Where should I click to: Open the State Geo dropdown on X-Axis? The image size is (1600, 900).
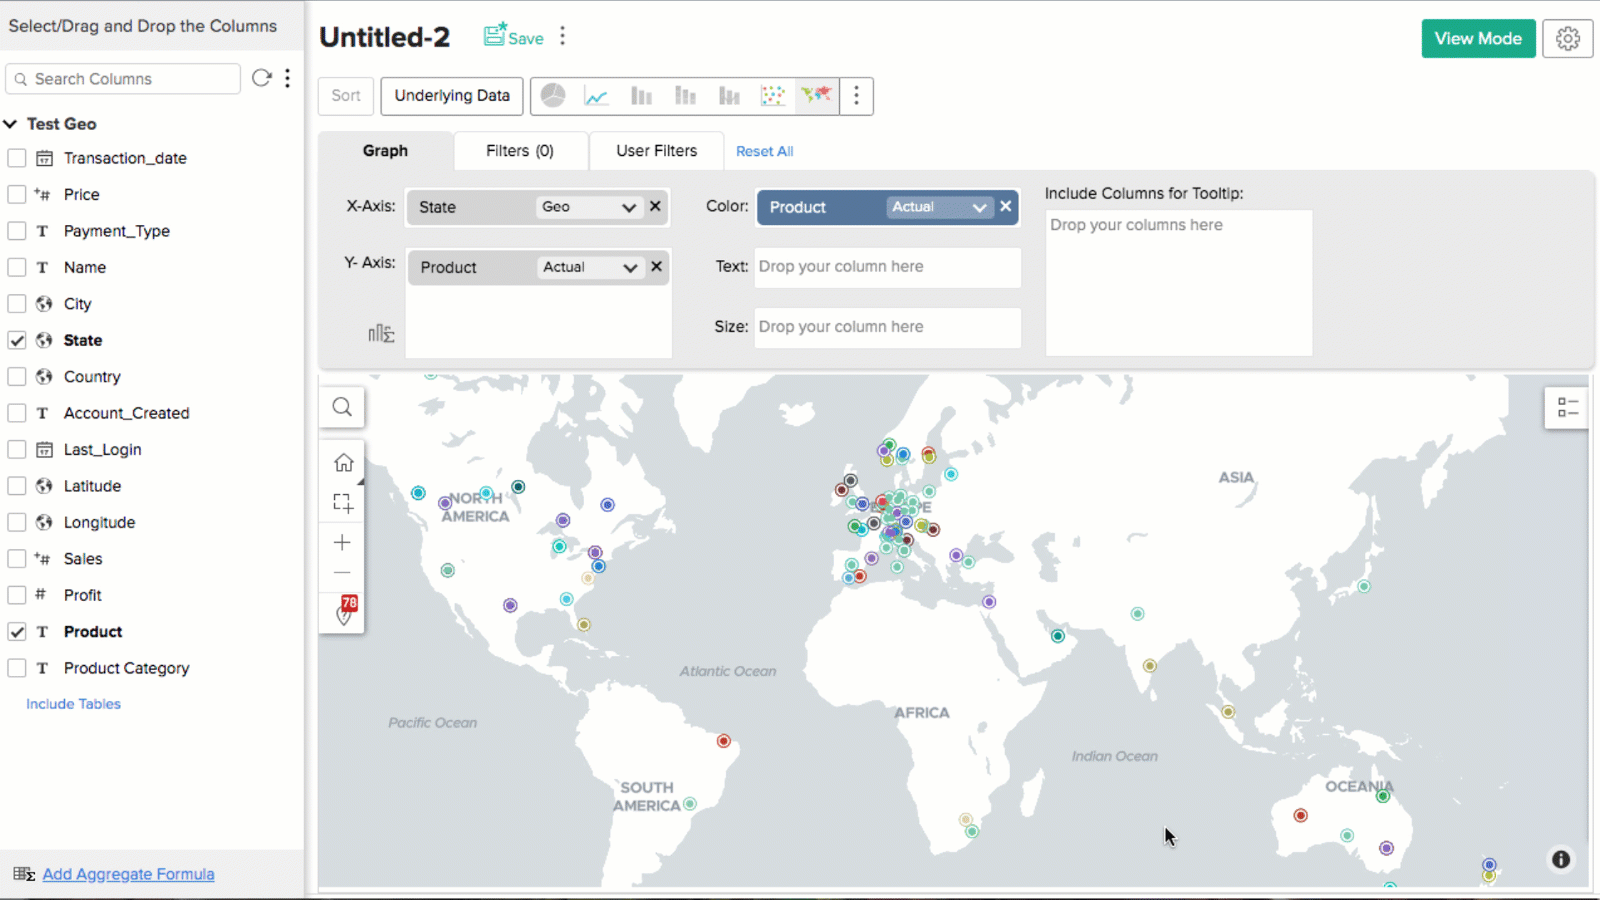click(x=628, y=207)
